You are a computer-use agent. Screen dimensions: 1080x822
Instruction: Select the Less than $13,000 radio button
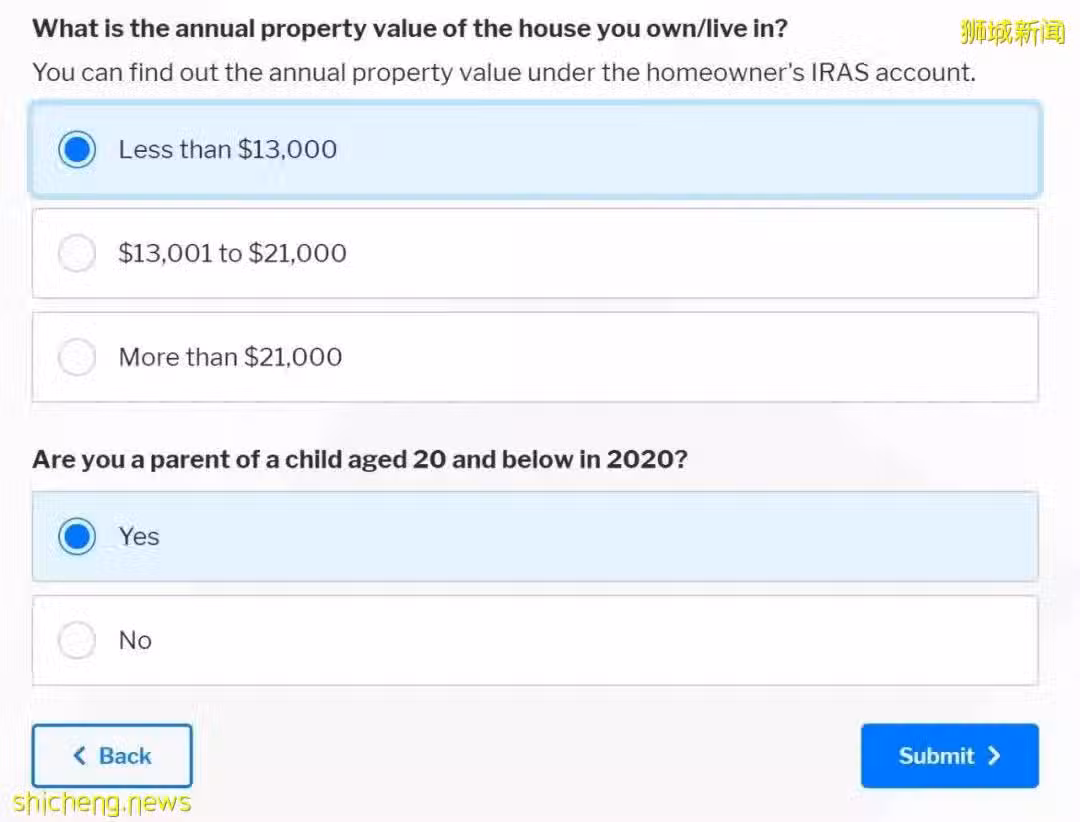76,150
